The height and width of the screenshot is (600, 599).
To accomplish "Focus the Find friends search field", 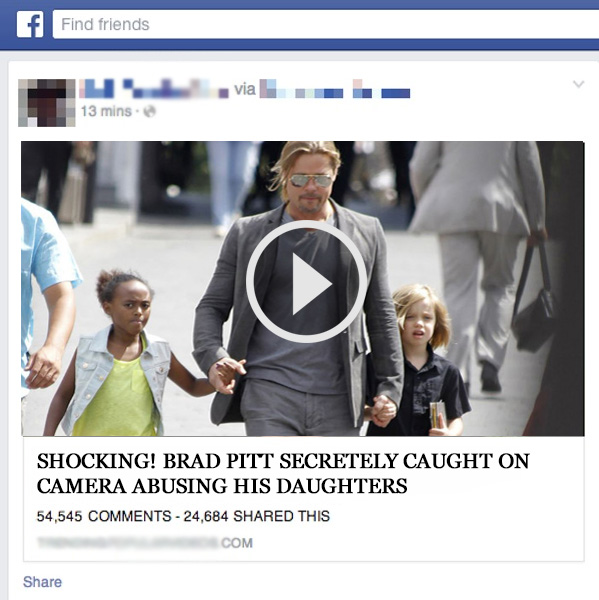I will point(326,24).
